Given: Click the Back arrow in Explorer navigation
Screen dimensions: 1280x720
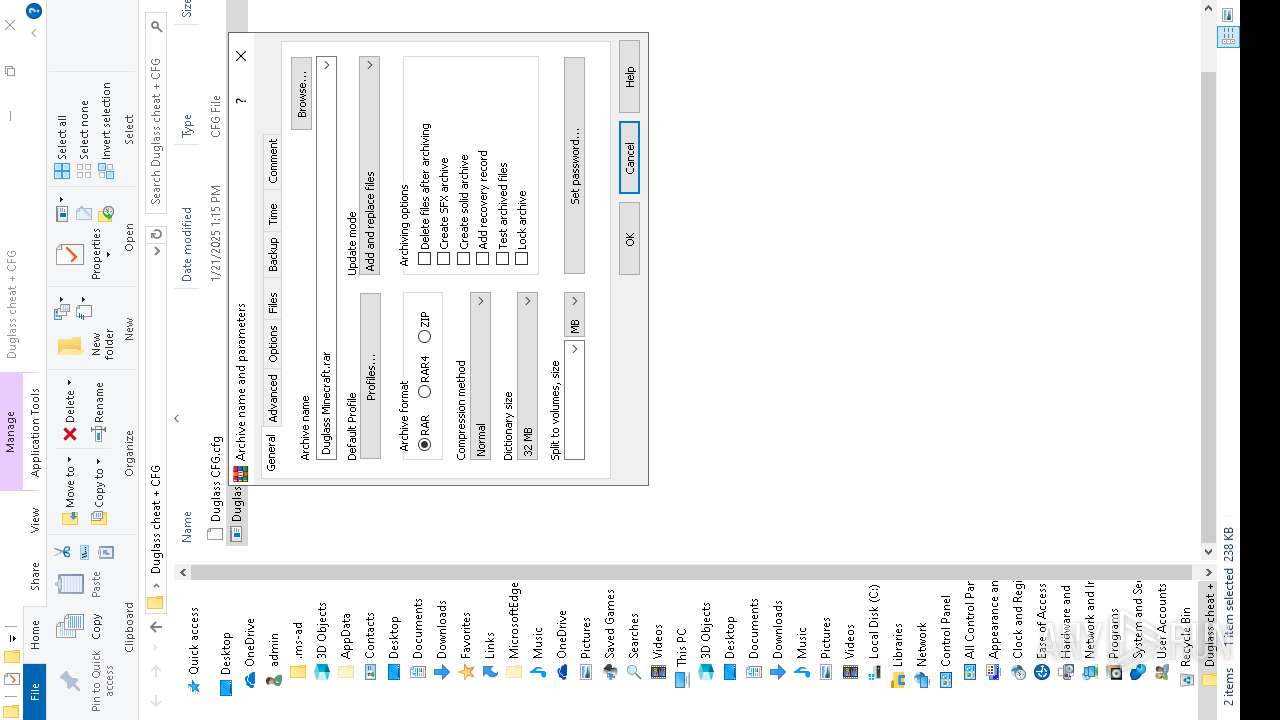Looking at the screenshot, I should point(156,701).
